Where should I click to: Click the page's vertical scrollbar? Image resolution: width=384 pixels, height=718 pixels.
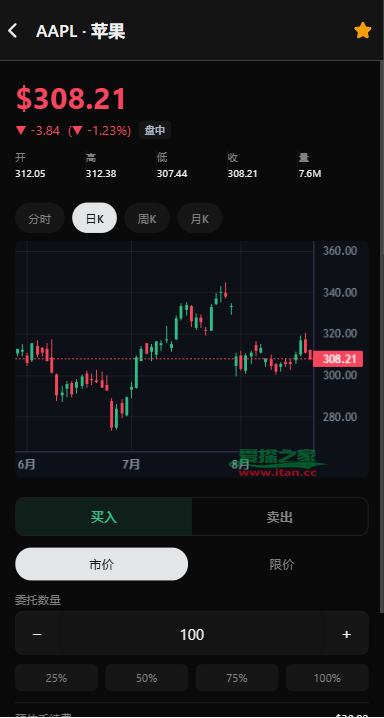(x=382, y=337)
